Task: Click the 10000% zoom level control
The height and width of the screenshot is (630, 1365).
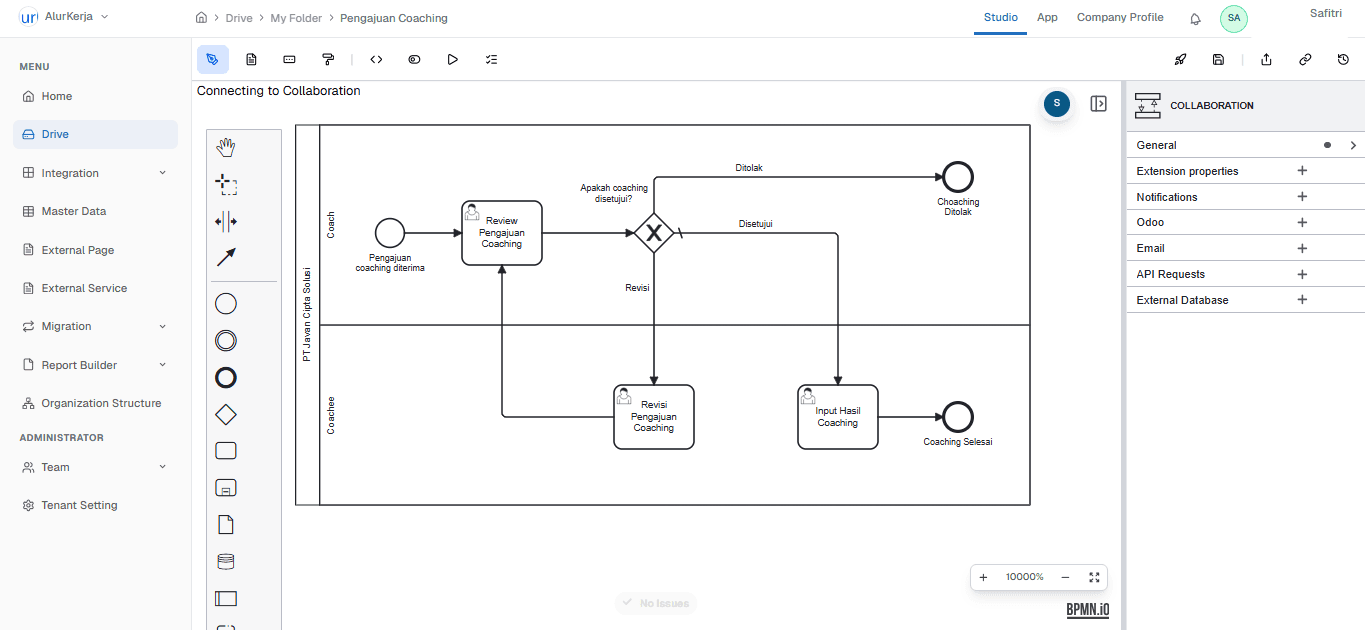Action: click(1023, 577)
